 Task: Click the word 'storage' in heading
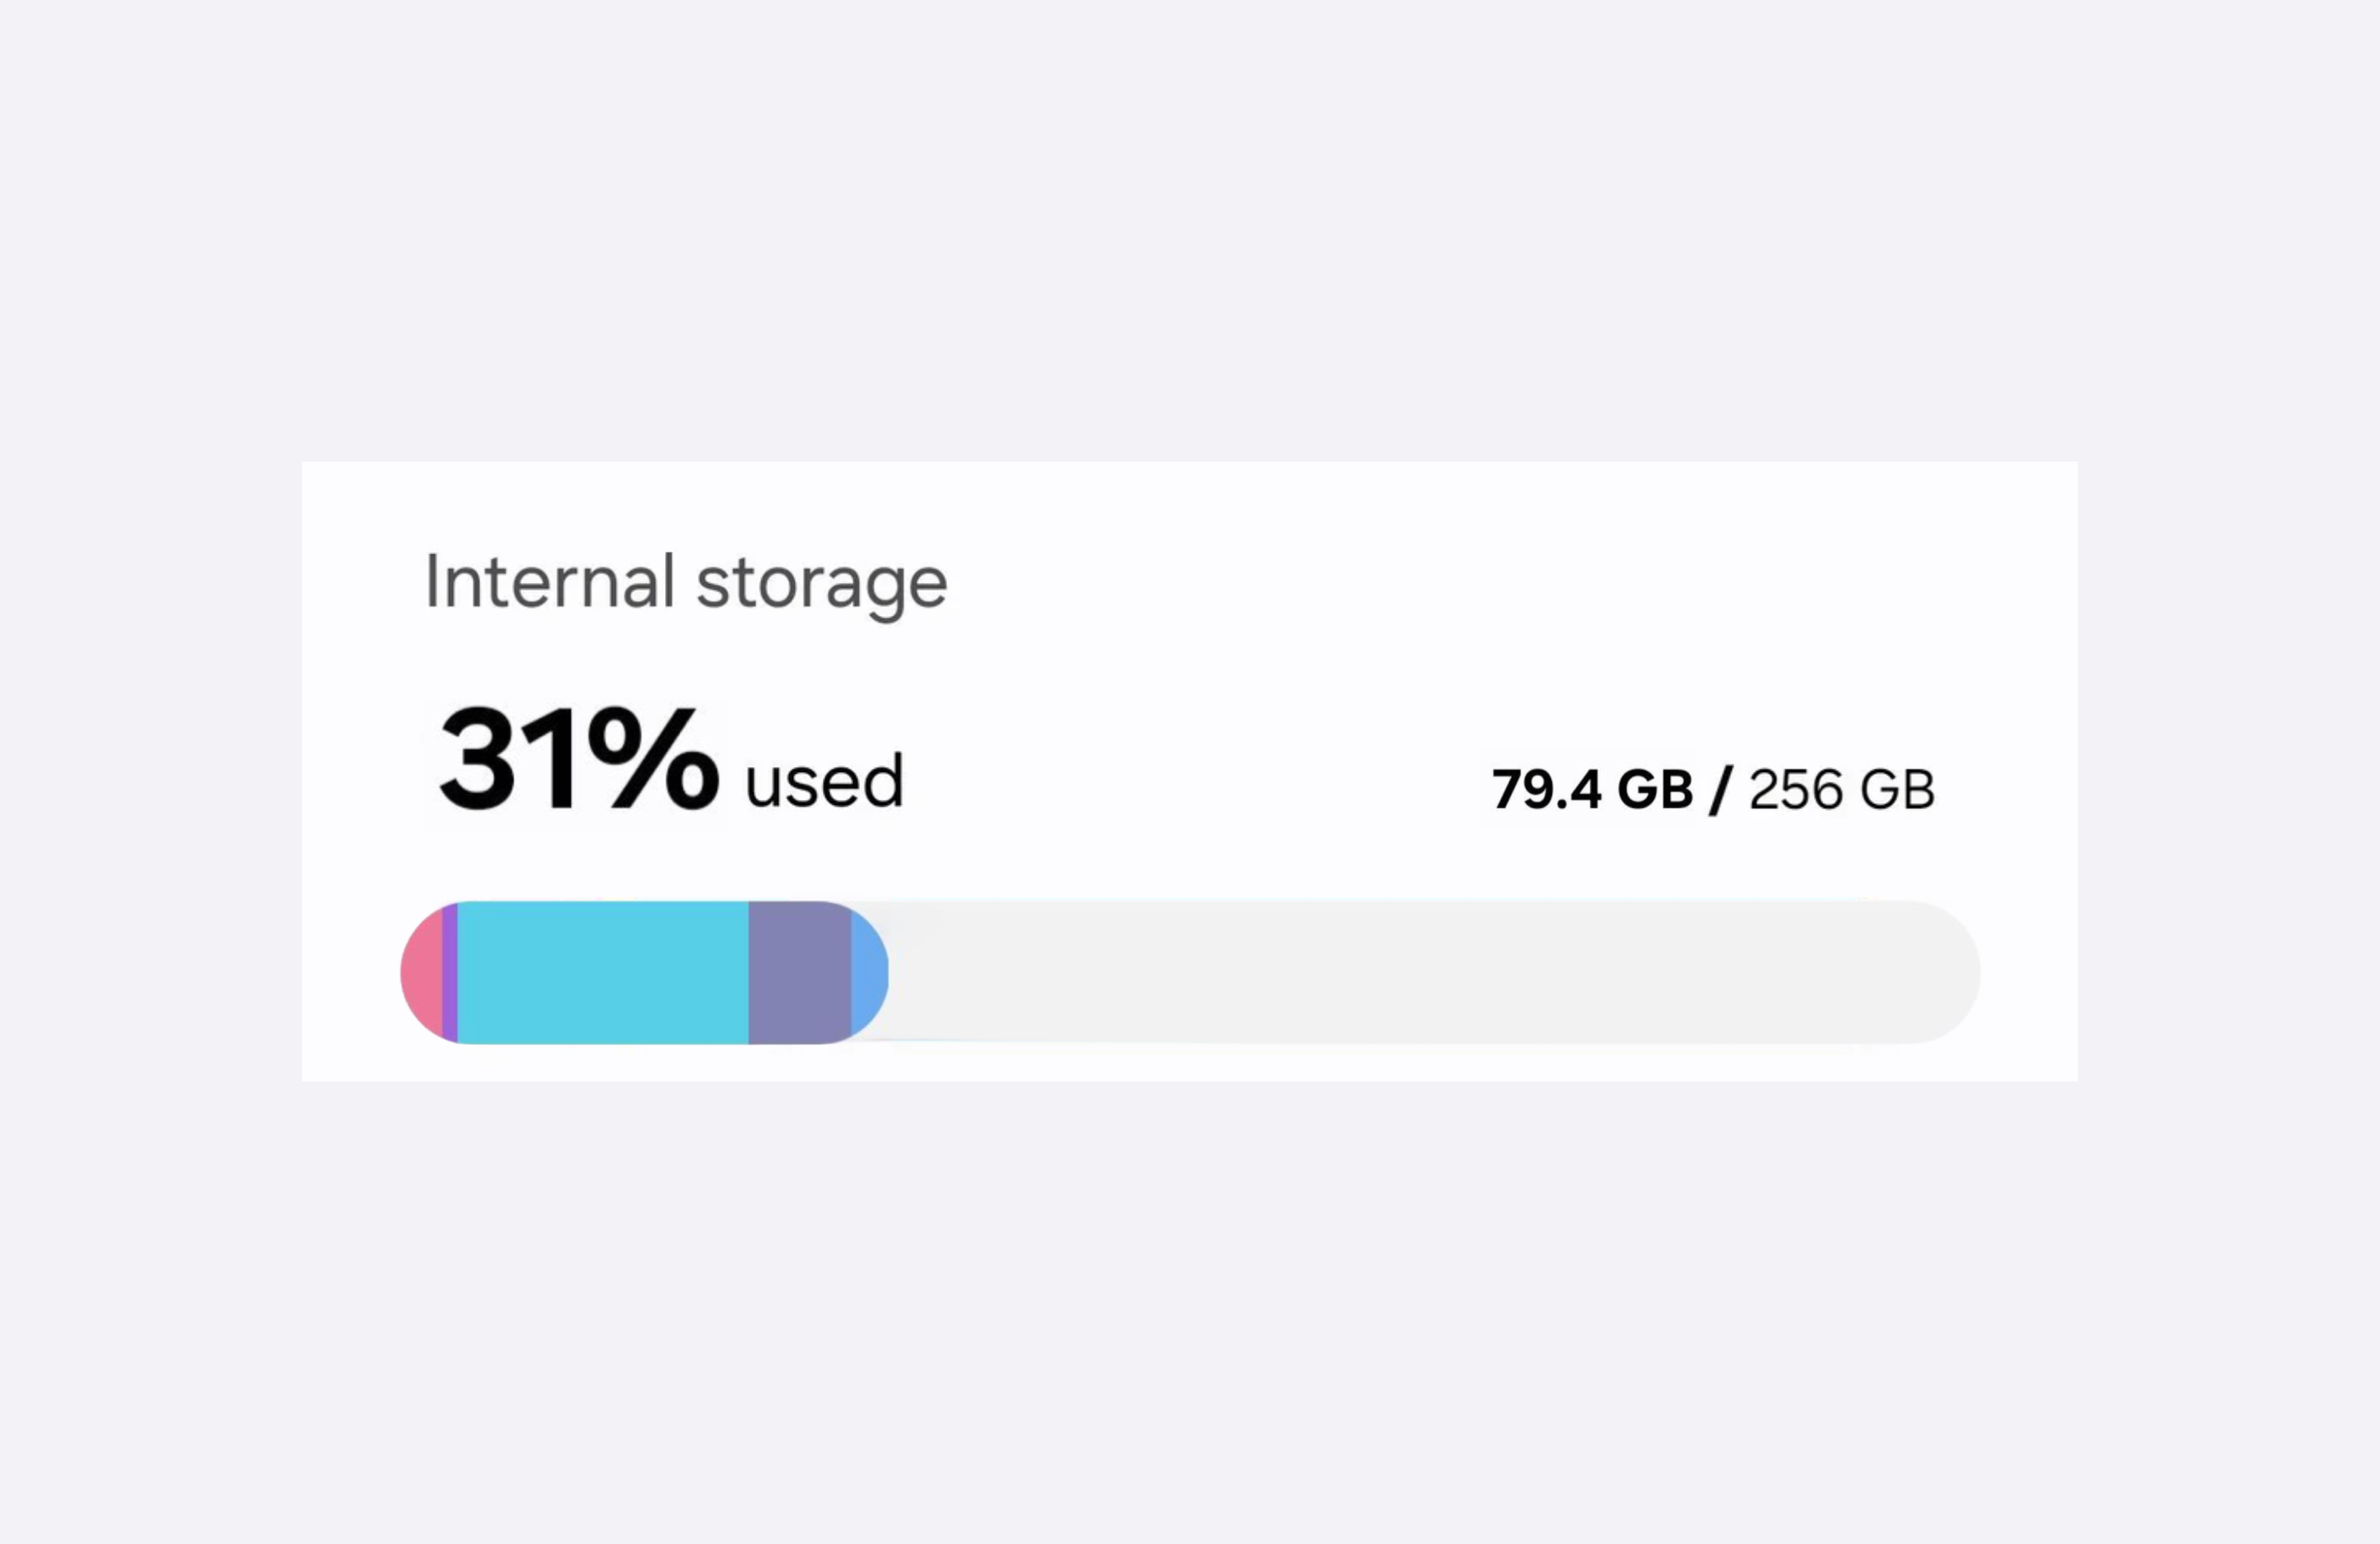tap(821, 584)
